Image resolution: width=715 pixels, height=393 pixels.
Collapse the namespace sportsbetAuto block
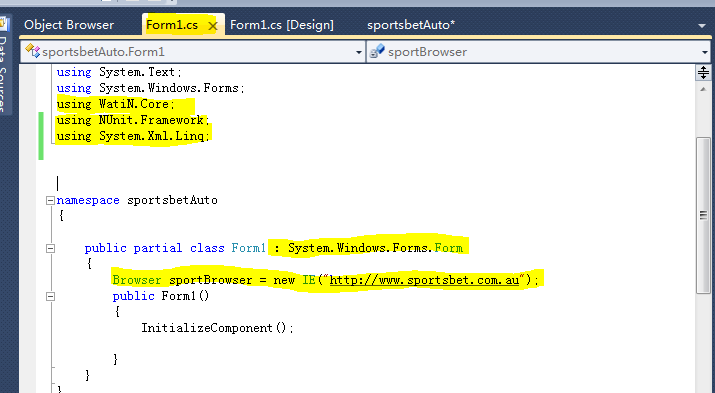pos(50,200)
